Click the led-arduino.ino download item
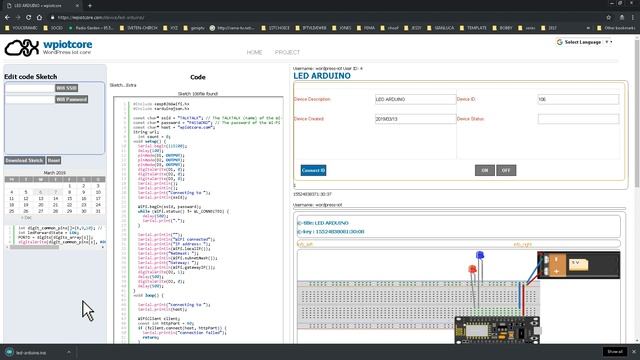 [x=31, y=352]
